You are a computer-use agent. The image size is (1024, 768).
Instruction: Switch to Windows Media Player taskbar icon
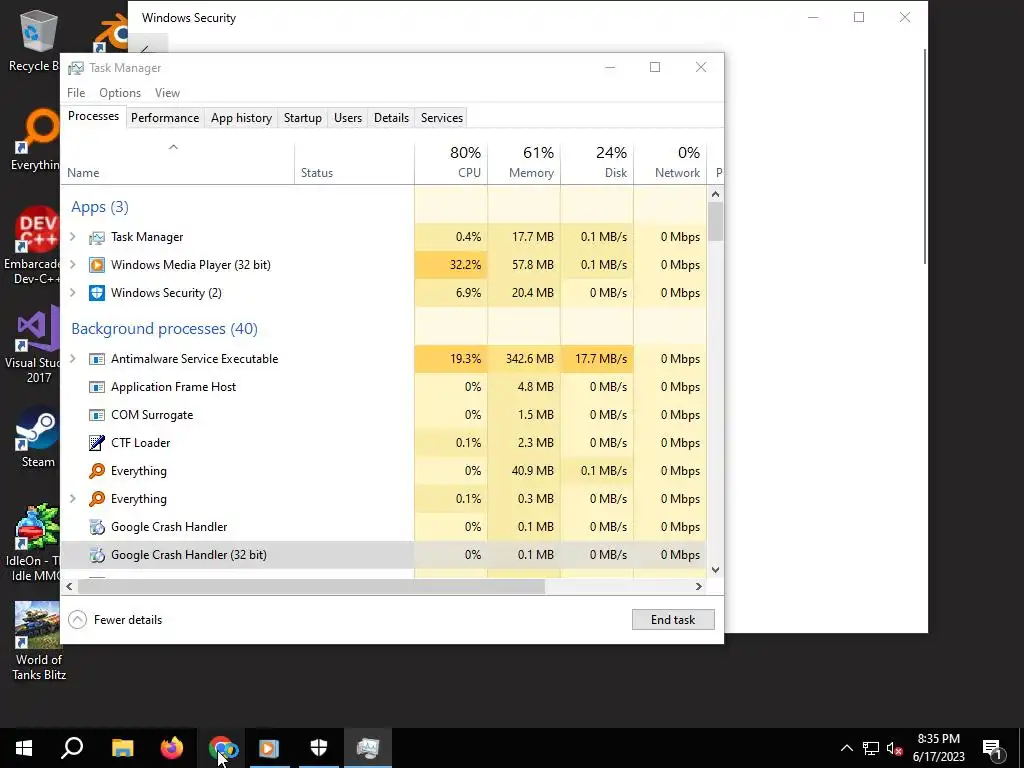[269, 748]
